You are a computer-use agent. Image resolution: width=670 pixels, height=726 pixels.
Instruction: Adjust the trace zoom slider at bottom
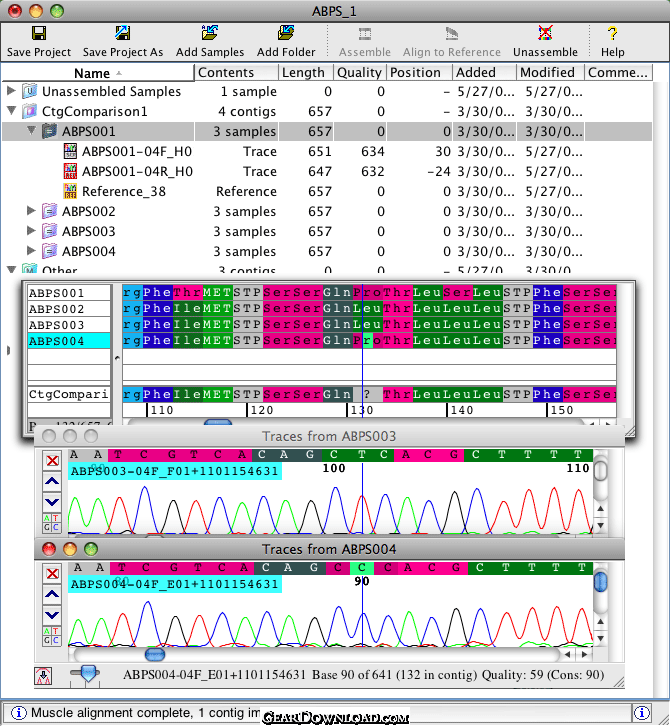(88, 673)
